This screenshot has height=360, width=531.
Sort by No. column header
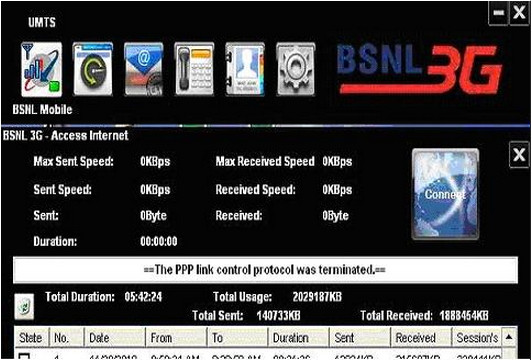click(x=66, y=338)
